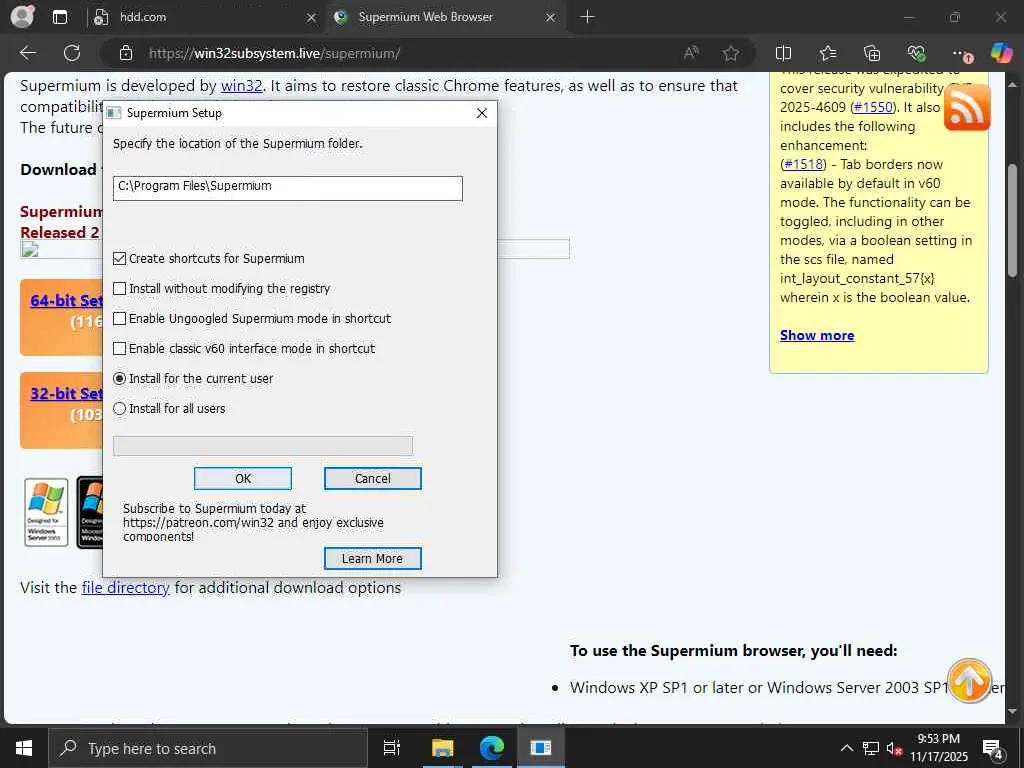Open Settings and more ellipsis menu
The height and width of the screenshot is (768, 1024).
(x=961, y=53)
